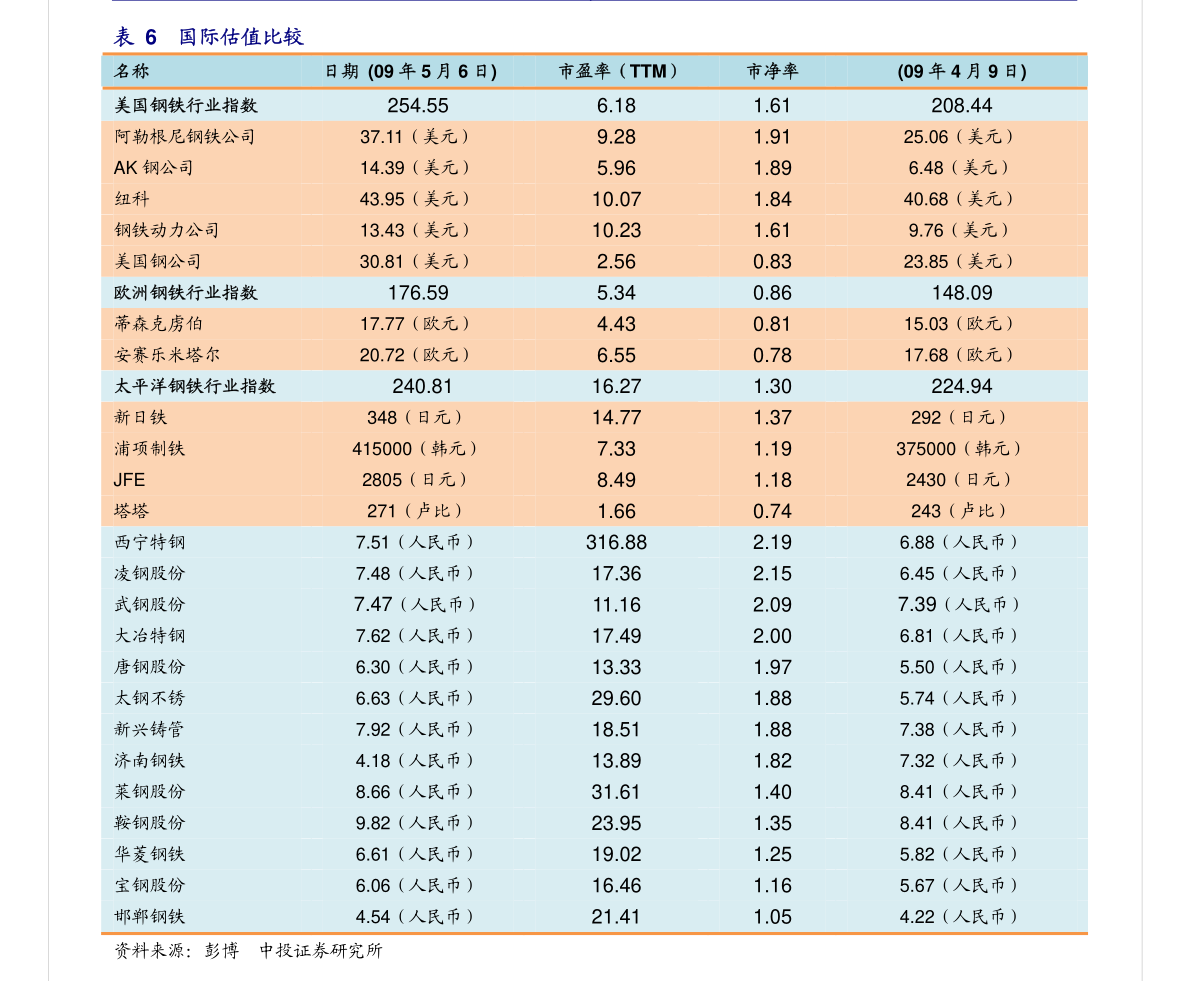Click the row name 欧洲钢铁行业指数

tap(186, 292)
